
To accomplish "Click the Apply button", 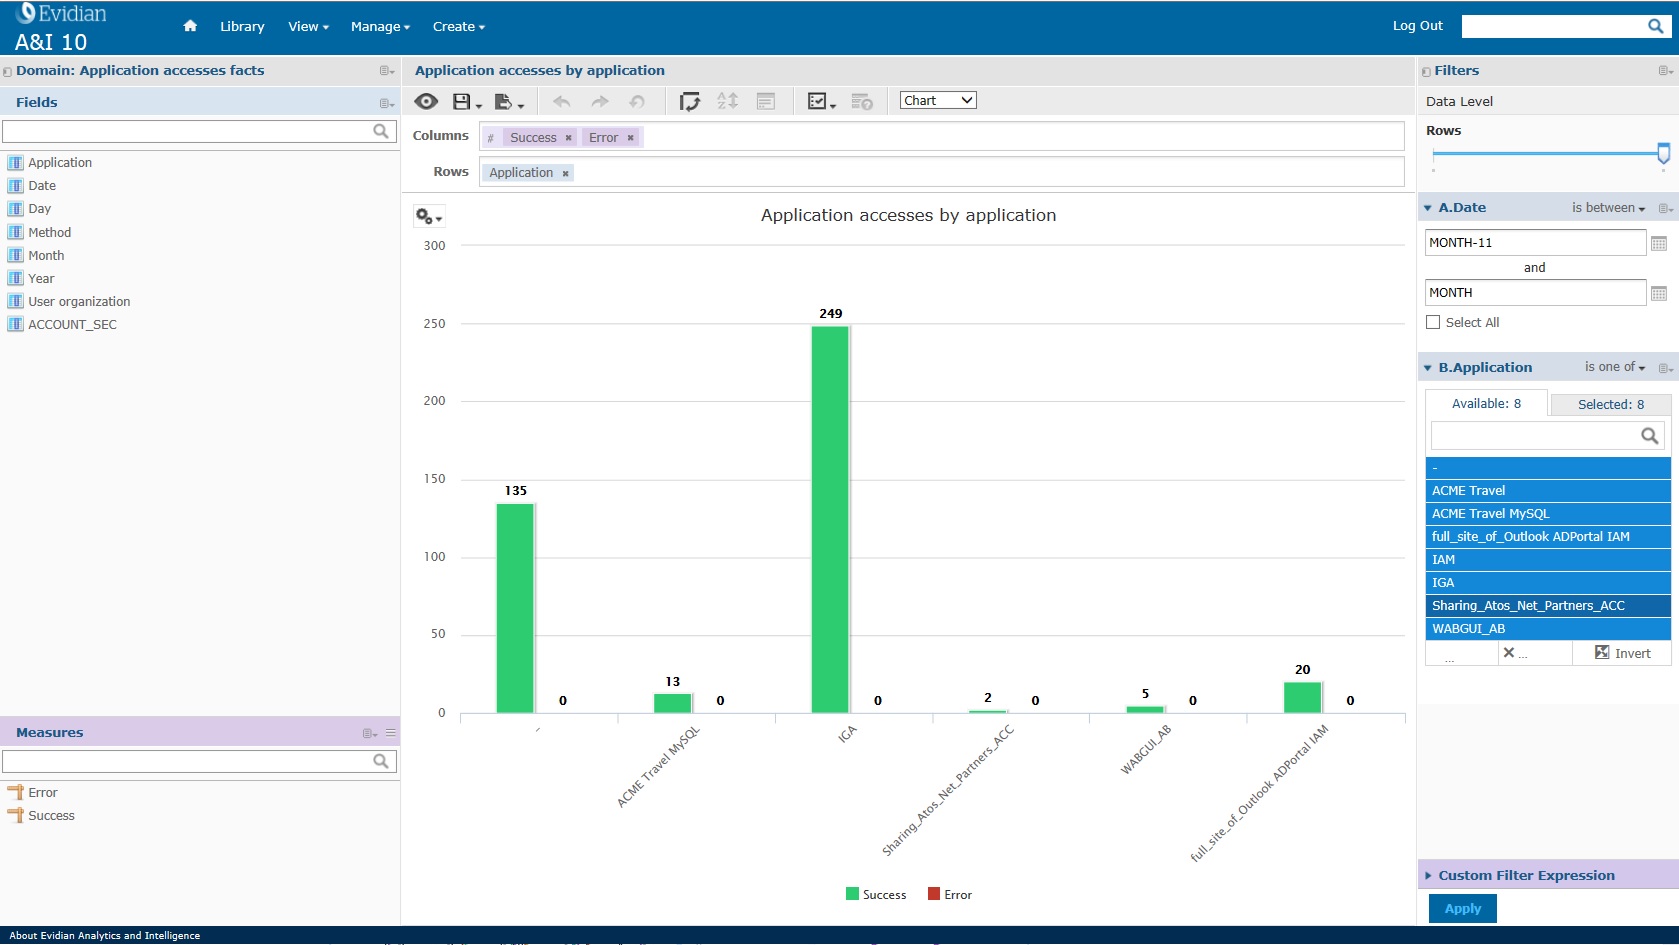I will [x=1462, y=908].
